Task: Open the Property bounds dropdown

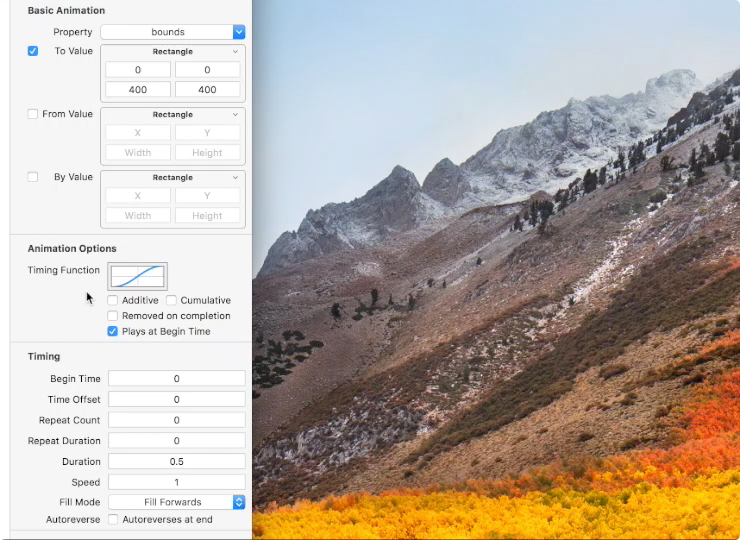Action: (173, 32)
